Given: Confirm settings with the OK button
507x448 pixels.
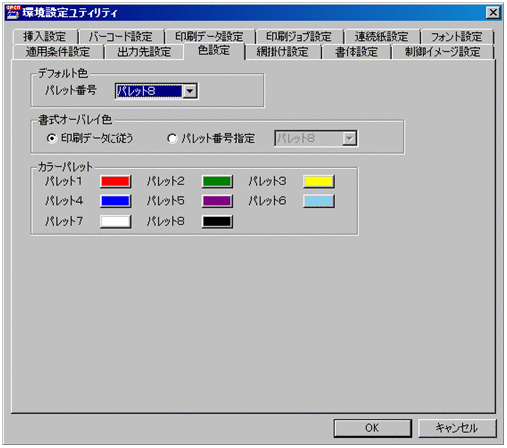Looking at the screenshot, I should [372, 428].
